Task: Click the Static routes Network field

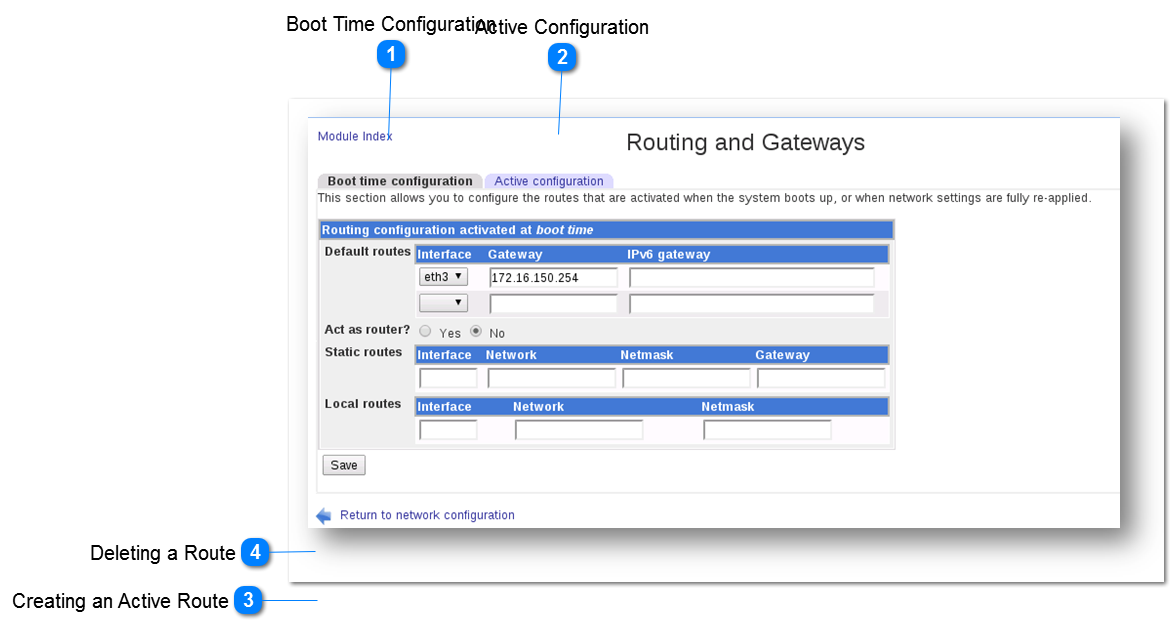Action: click(x=552, y=378)
